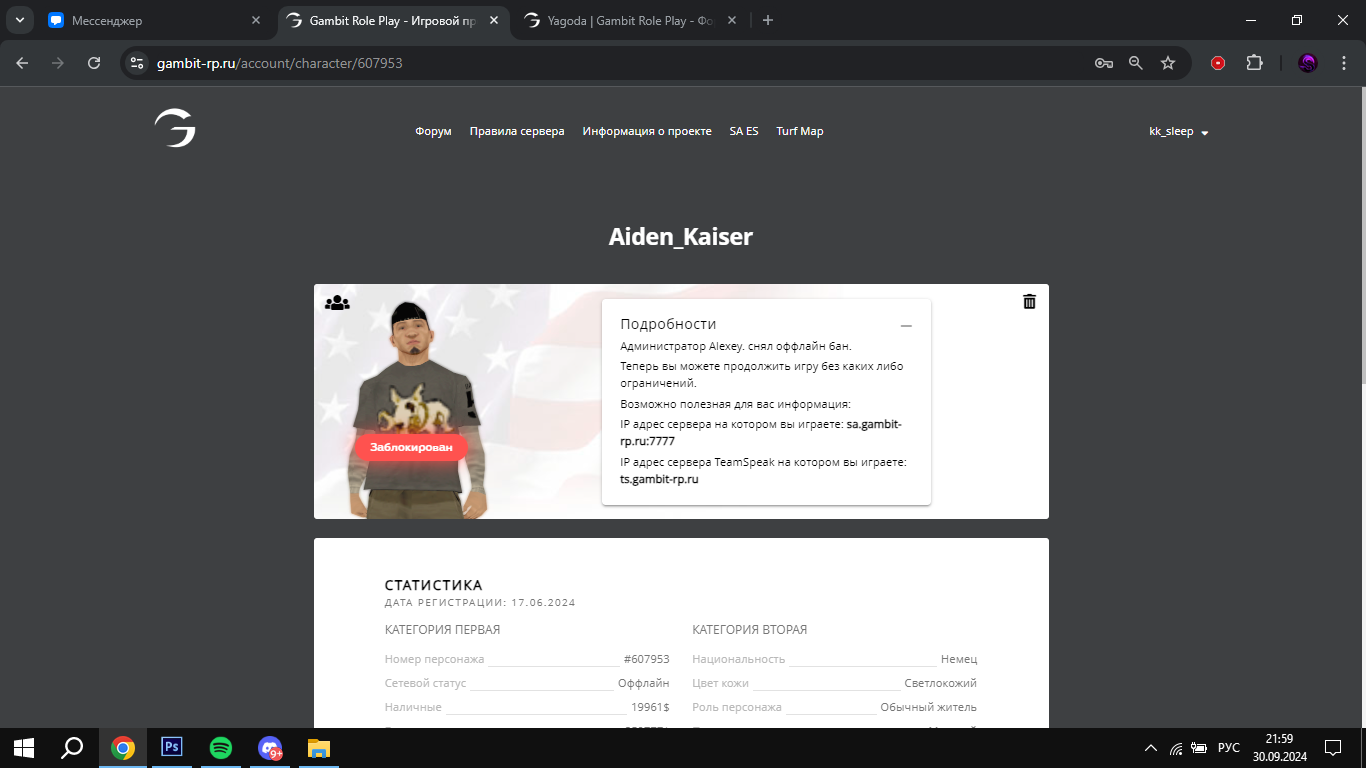This screenshot has height=768, width=1366.
Task: Click the Заблокирован status badge
Action: [411, 447]
